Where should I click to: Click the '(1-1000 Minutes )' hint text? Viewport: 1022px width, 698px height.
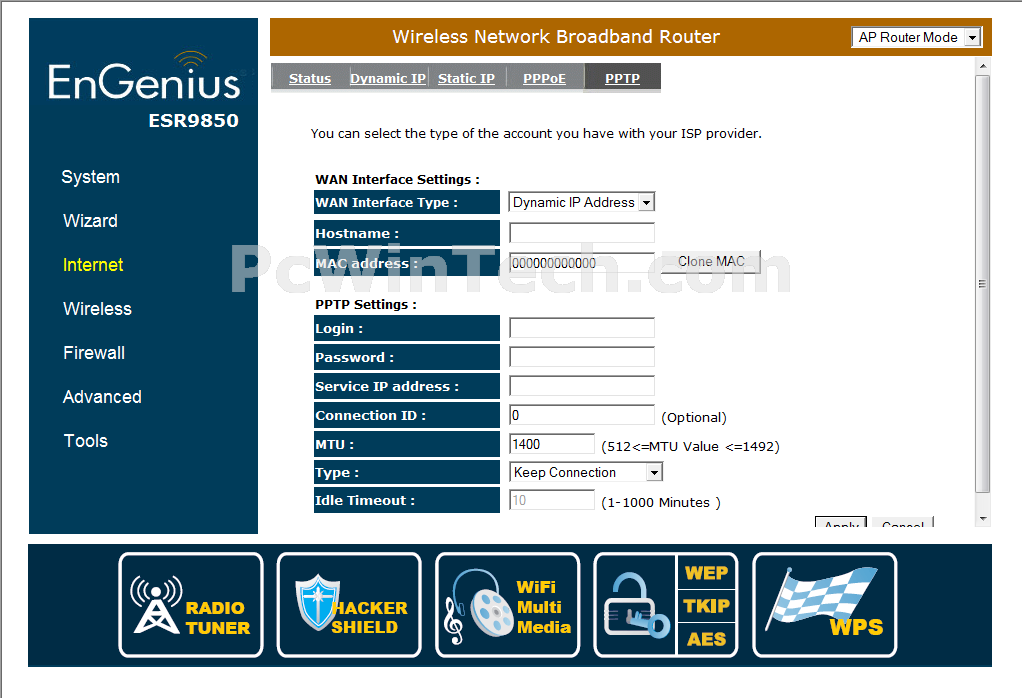point(661,502)
